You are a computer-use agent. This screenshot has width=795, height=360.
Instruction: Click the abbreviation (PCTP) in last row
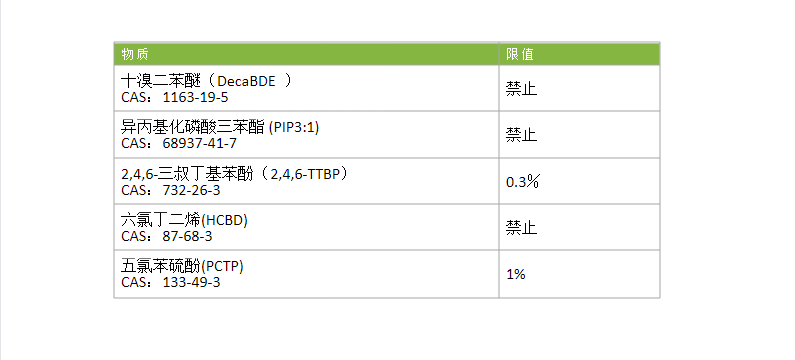[222, 266]
